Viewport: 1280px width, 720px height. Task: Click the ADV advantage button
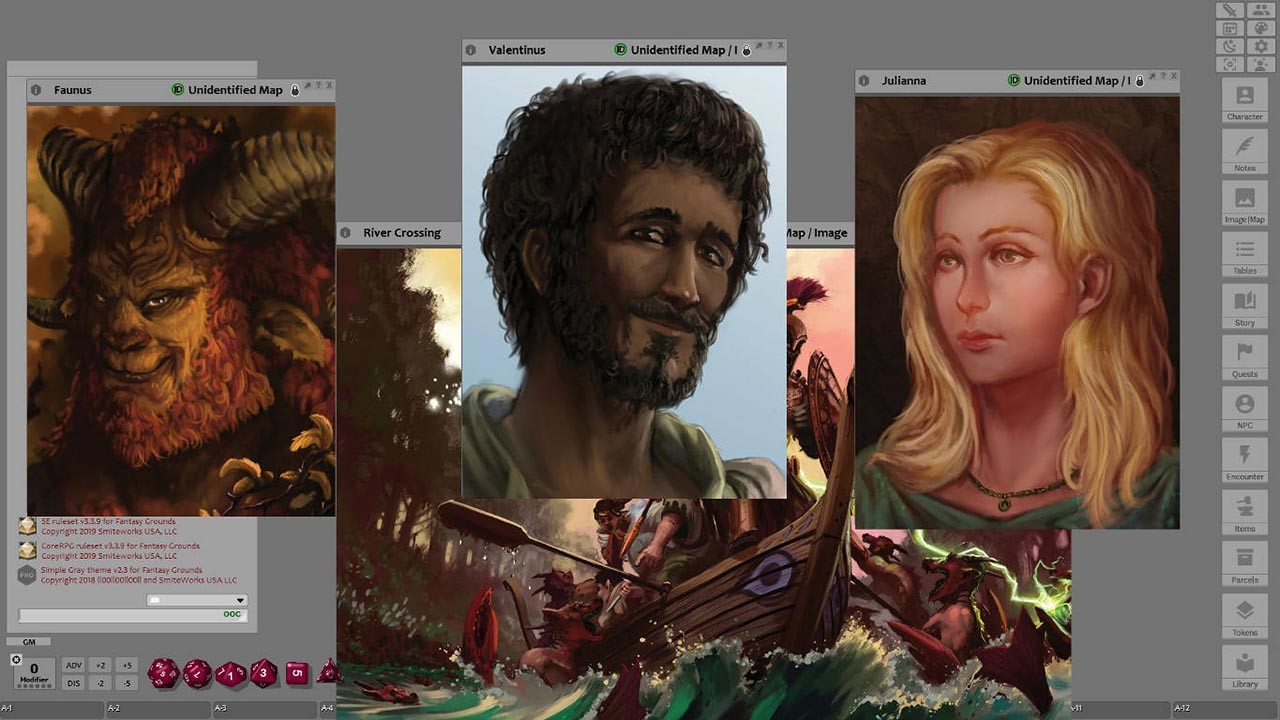coord(73,665)
